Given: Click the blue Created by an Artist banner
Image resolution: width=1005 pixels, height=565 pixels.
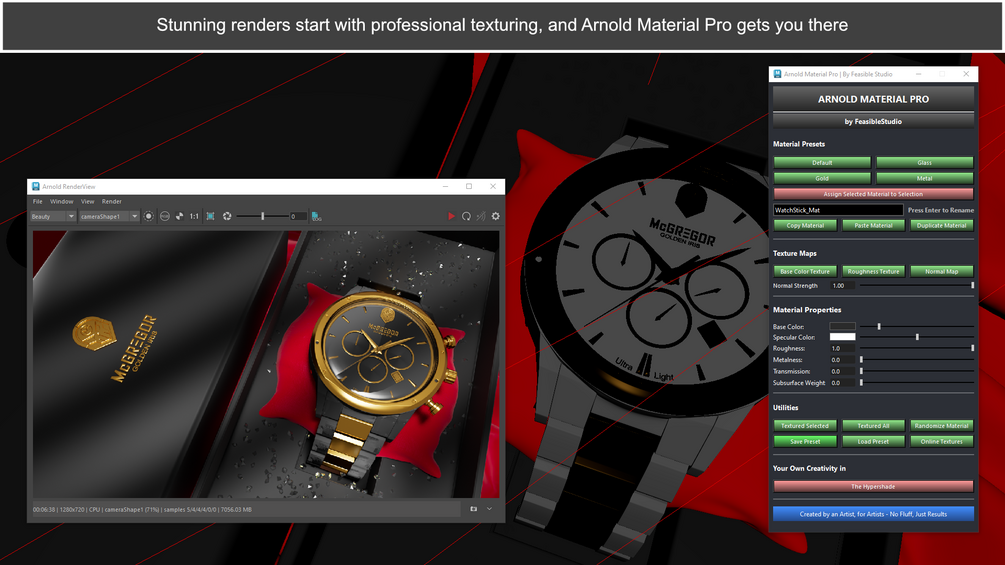Looking at the screenshot, I should [x=873, y=514].
